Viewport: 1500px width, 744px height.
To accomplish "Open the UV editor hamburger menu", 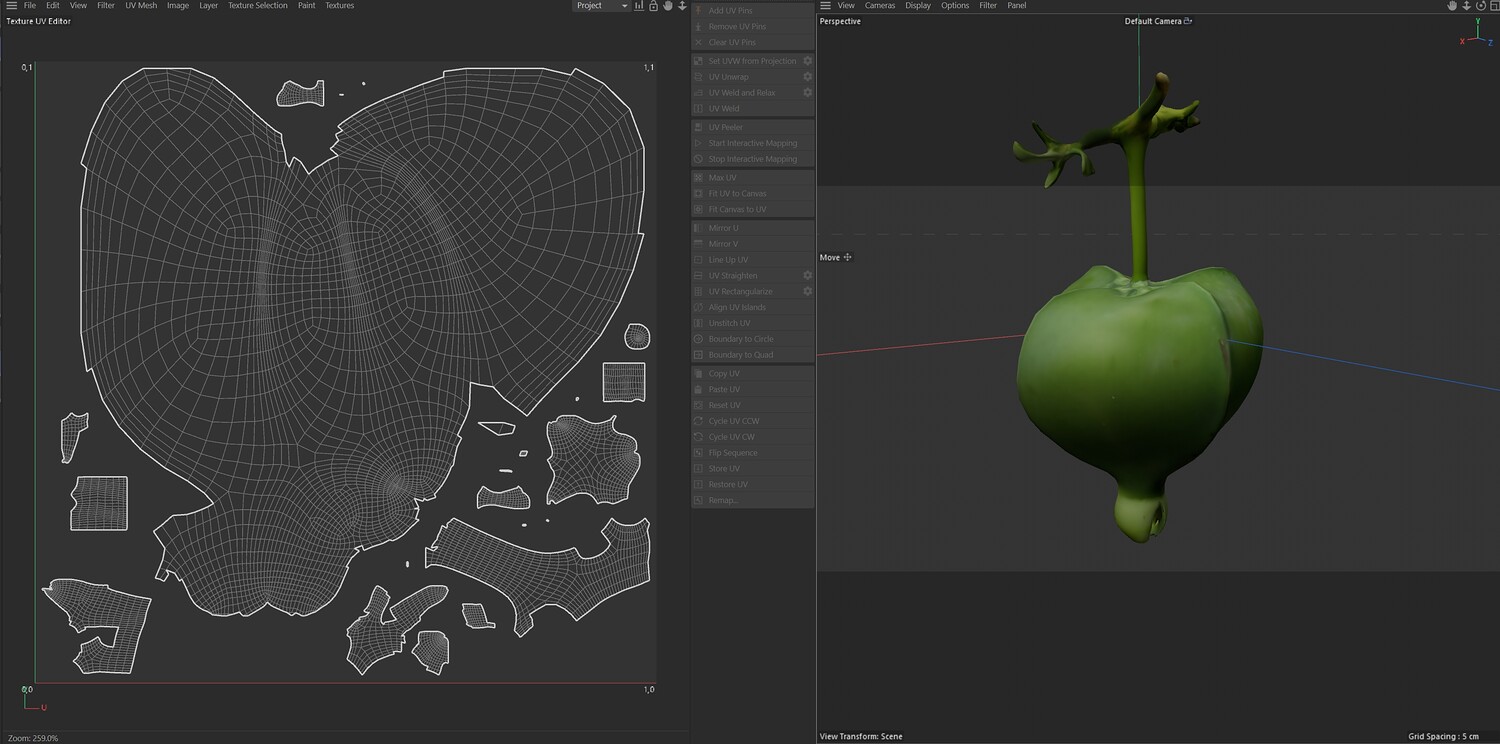I will (11, 6).
